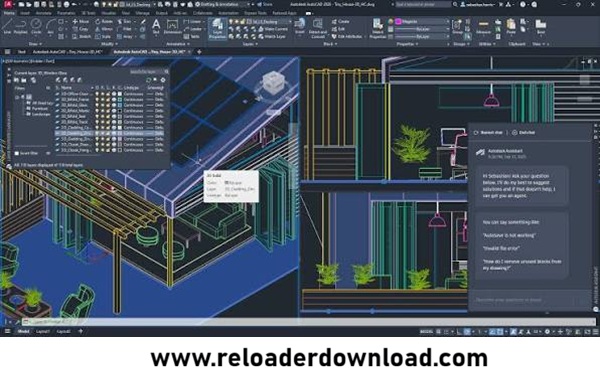Click the color swatch of first layer row
Viewport: 600px width, 377px height.
click(120, 94)
